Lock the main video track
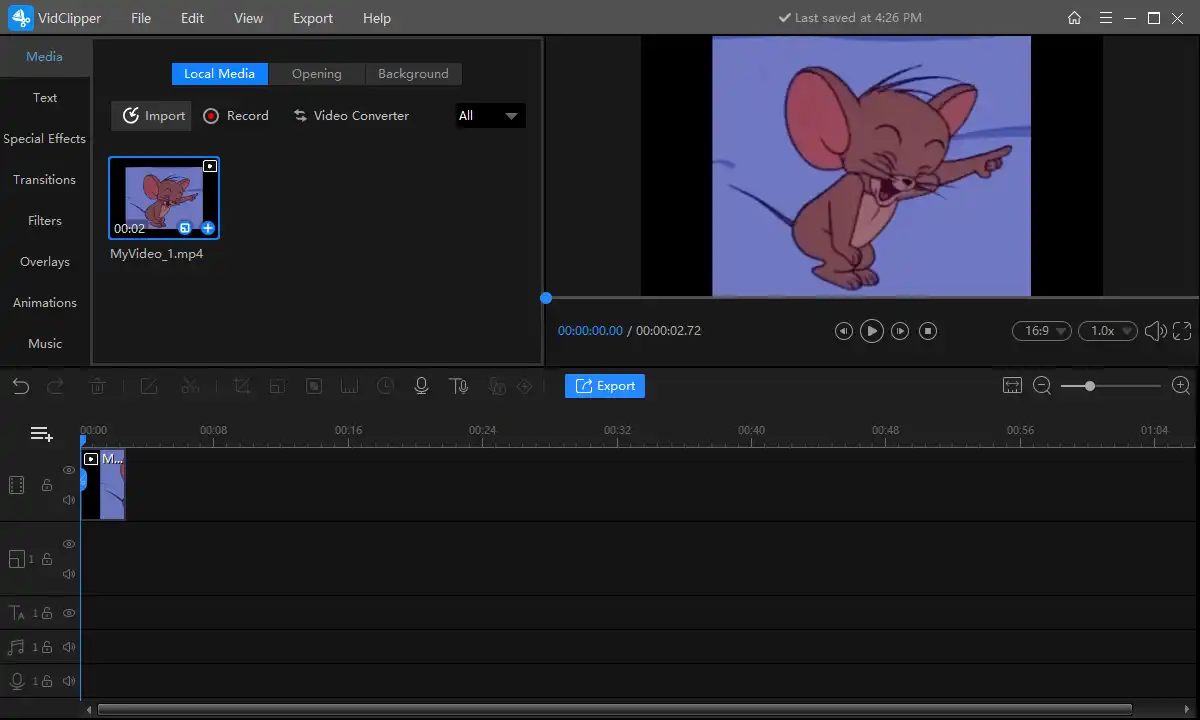 (46, 485)
